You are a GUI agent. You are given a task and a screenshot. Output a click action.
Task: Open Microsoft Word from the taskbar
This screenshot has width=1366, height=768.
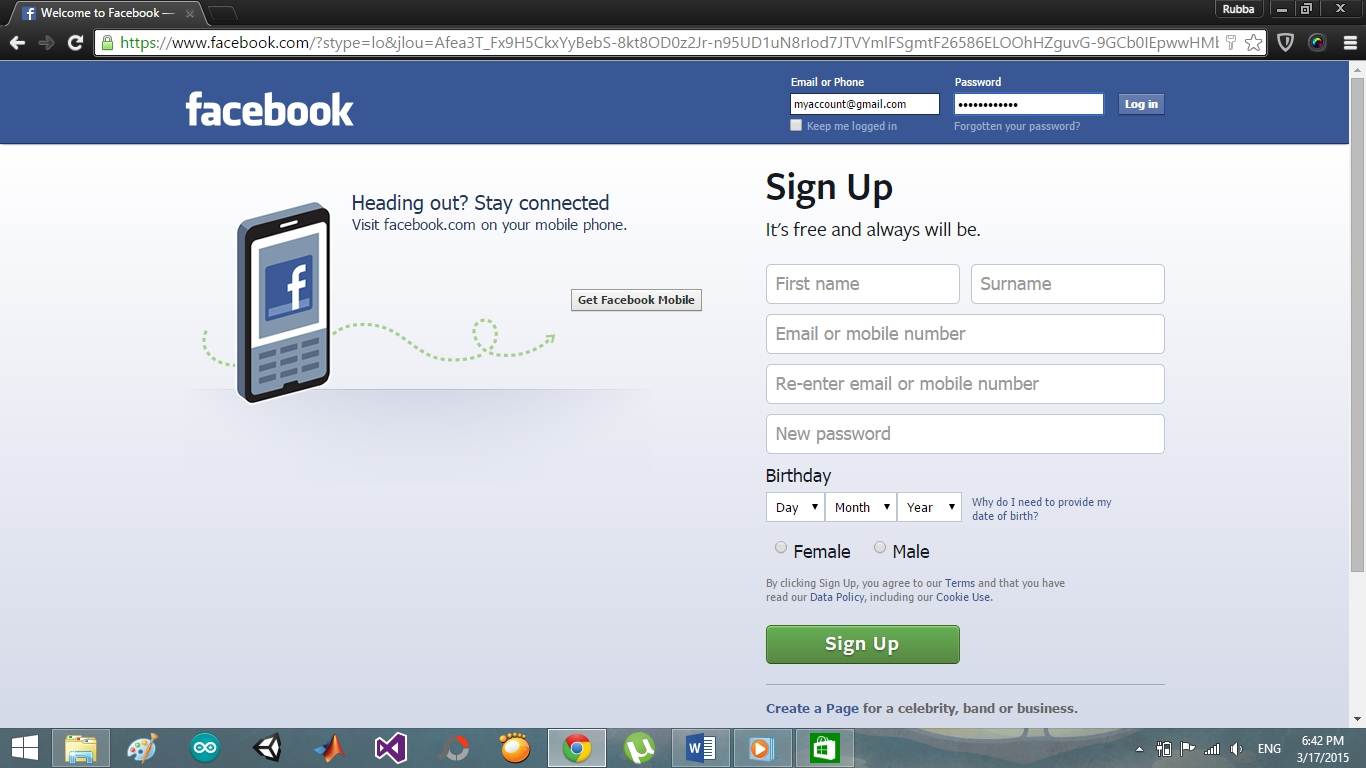(x=701, y=748)
